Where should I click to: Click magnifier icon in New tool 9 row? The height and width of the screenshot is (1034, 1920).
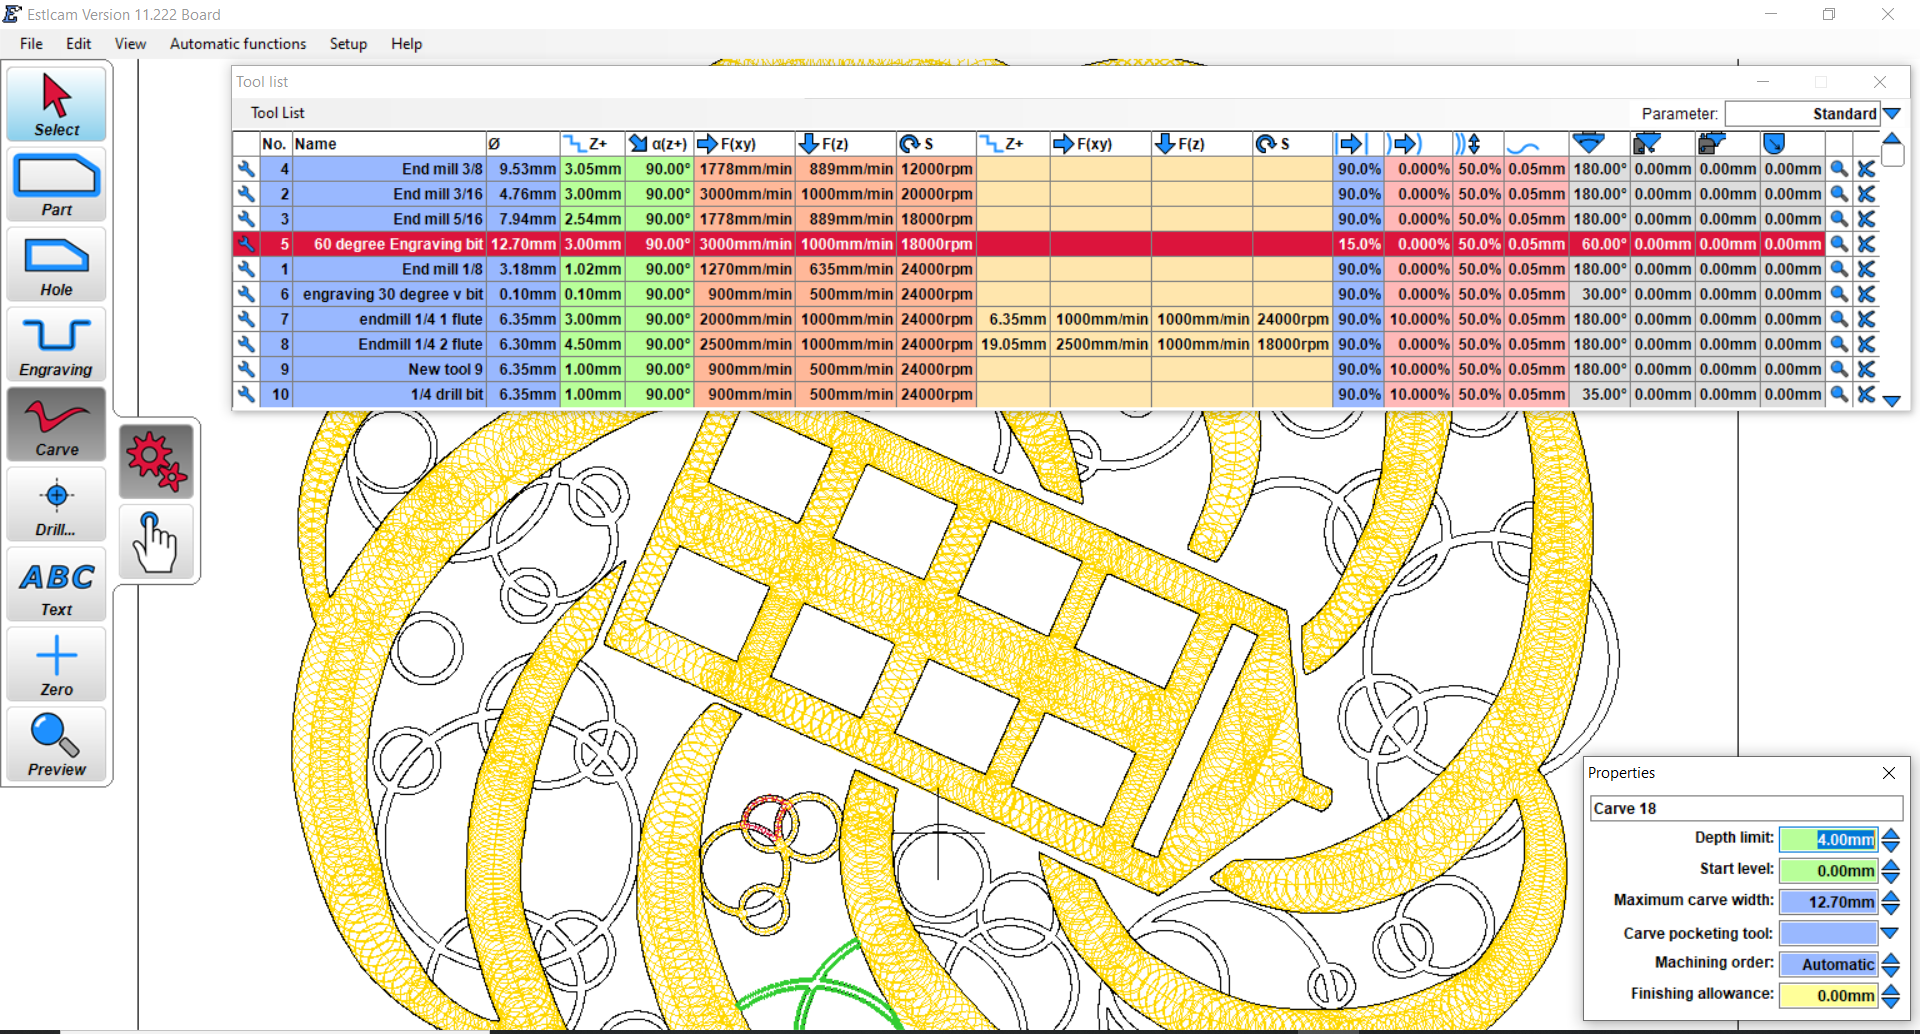click(x=1839, y=369)
